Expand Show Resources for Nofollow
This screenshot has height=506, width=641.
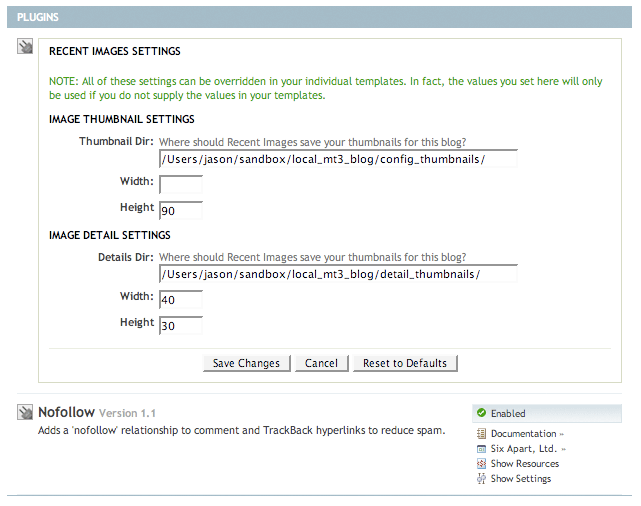524,464
